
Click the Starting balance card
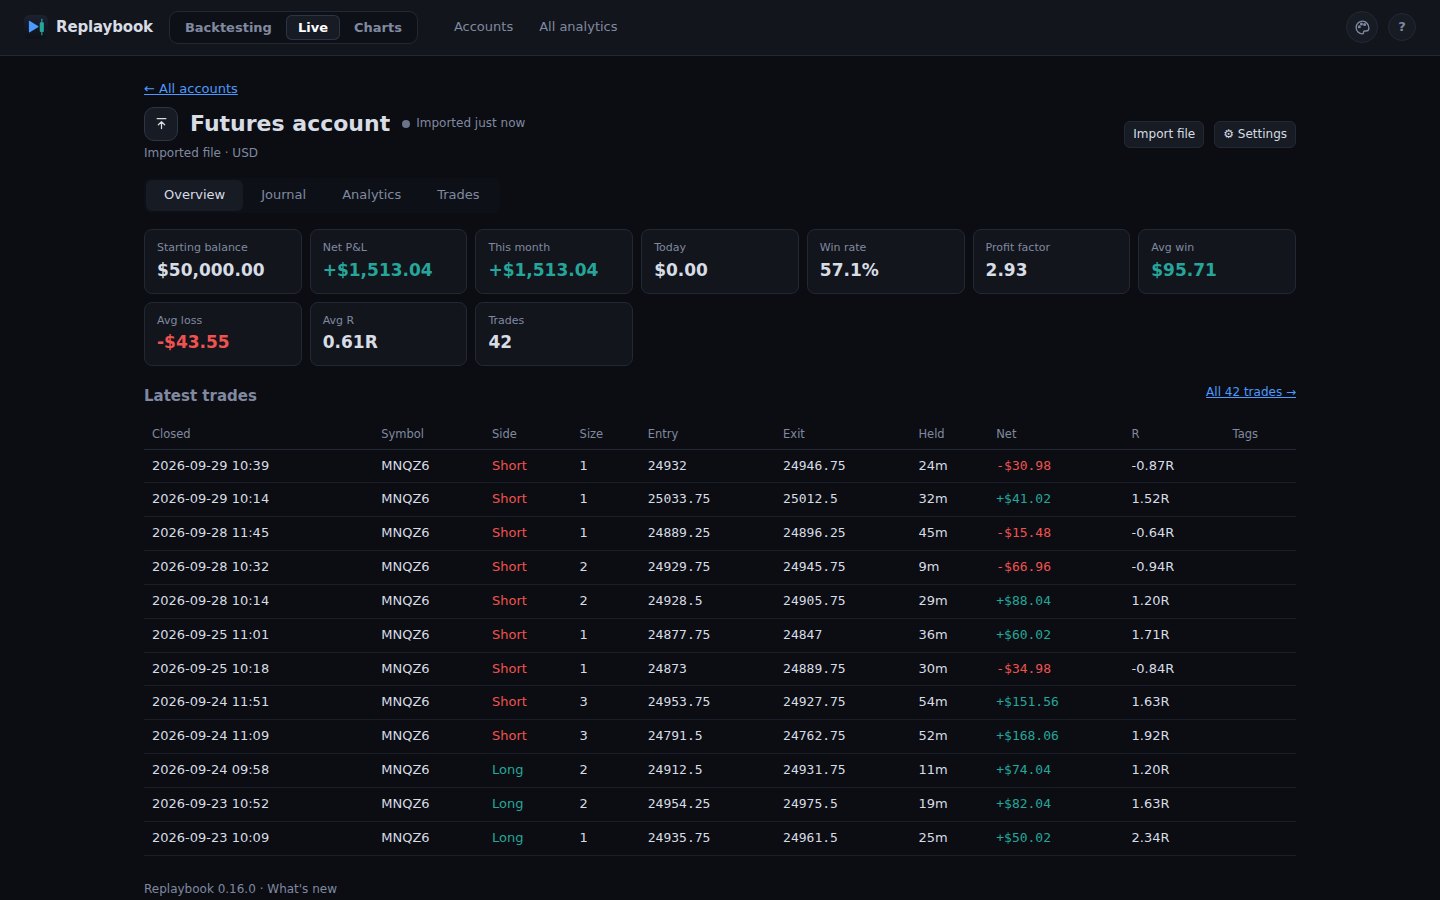tap(223, 261)
